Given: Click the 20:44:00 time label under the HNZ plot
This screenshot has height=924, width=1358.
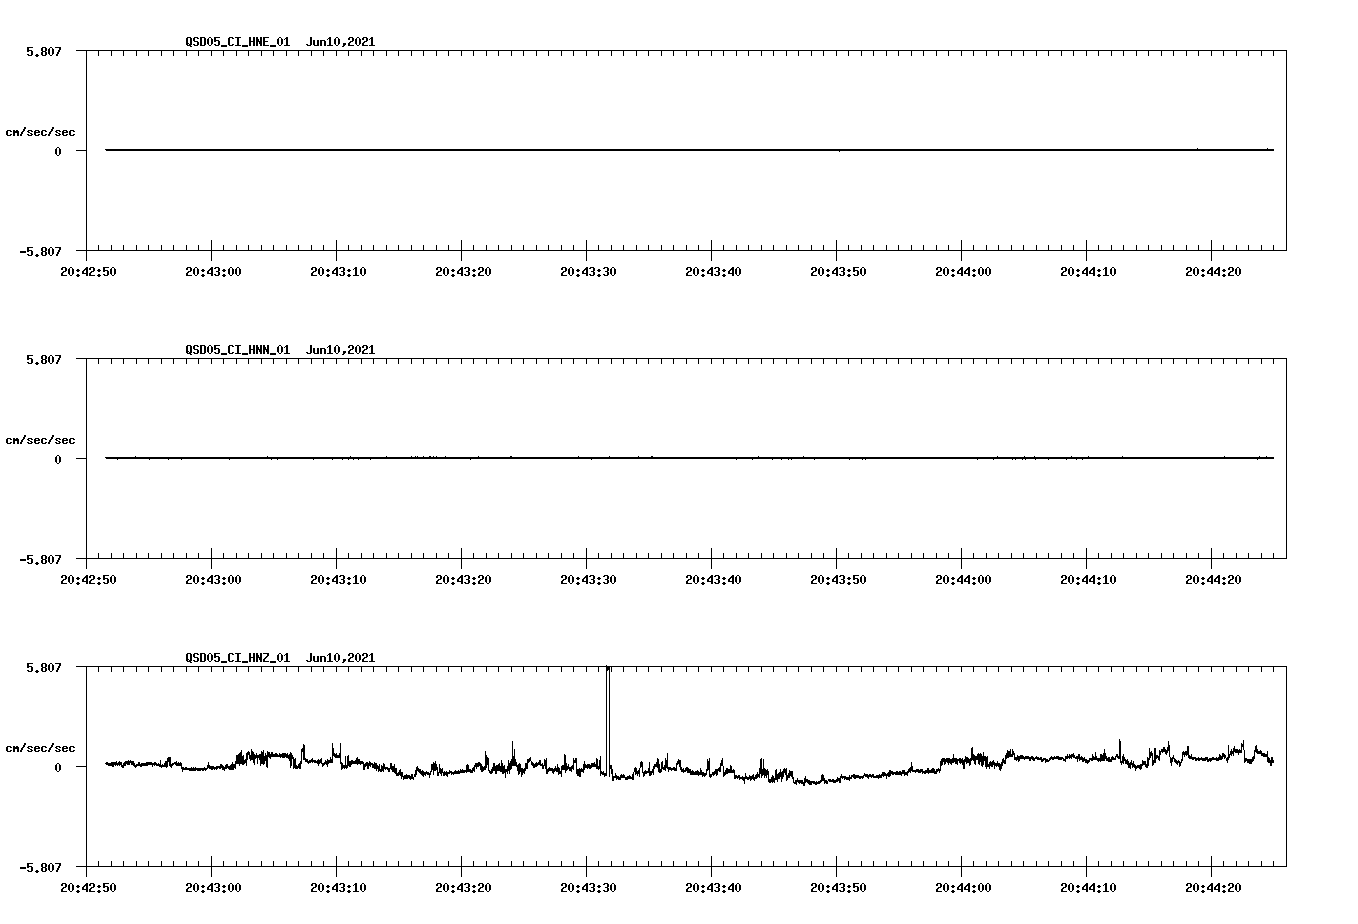Looking at the screenshot, I should point(963,887).
